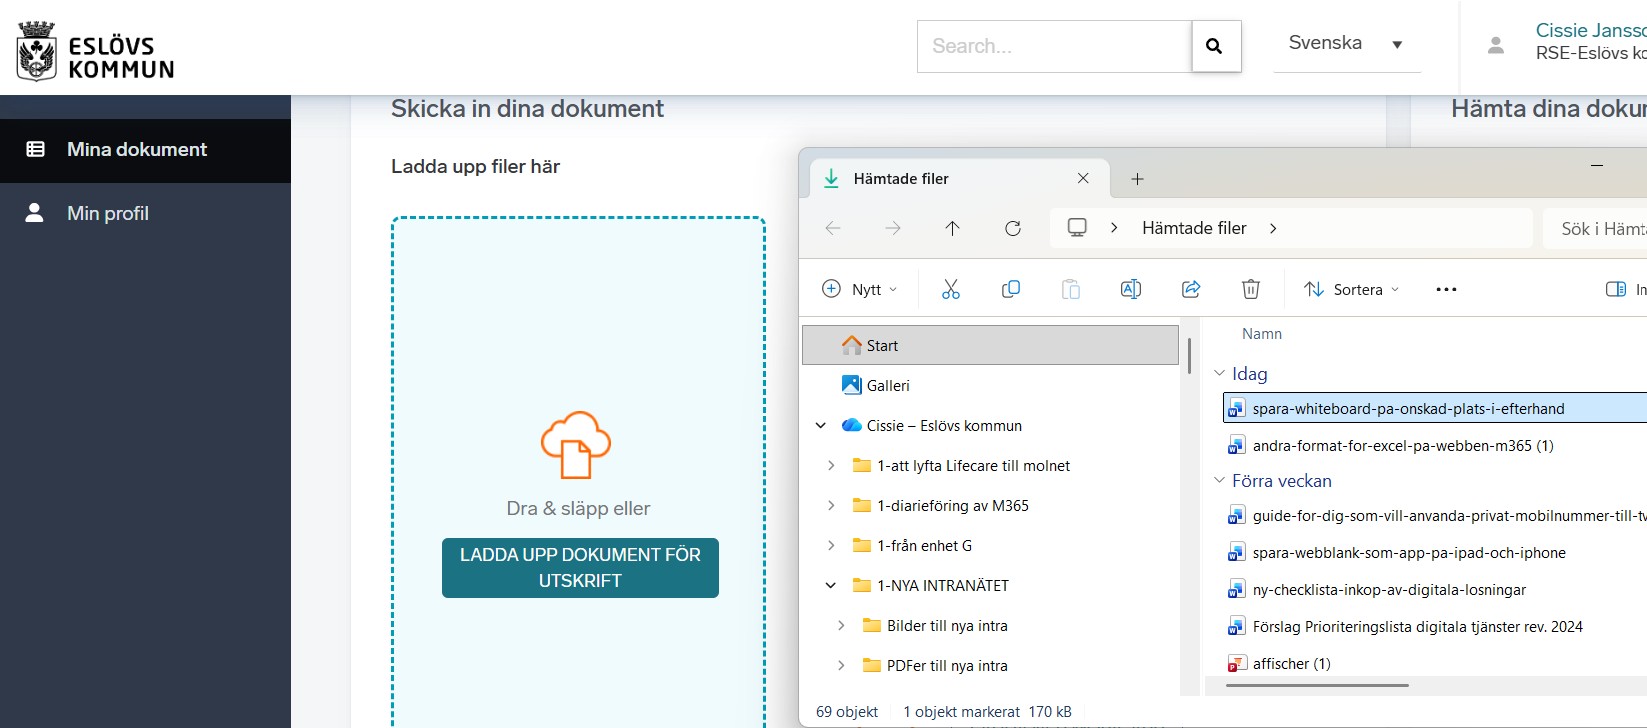
Task: Collapse the Idag file group
Action: 1219,373
